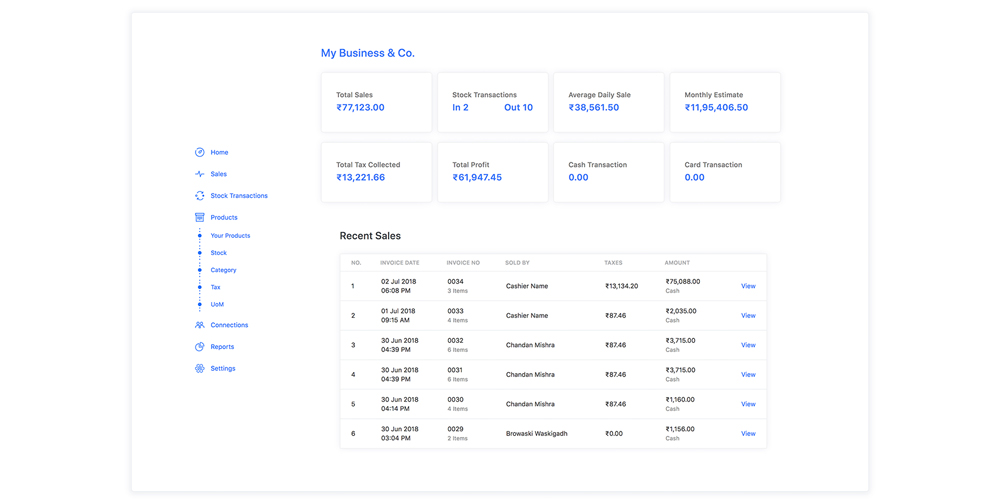Select Stock under Products

[218, 253]
